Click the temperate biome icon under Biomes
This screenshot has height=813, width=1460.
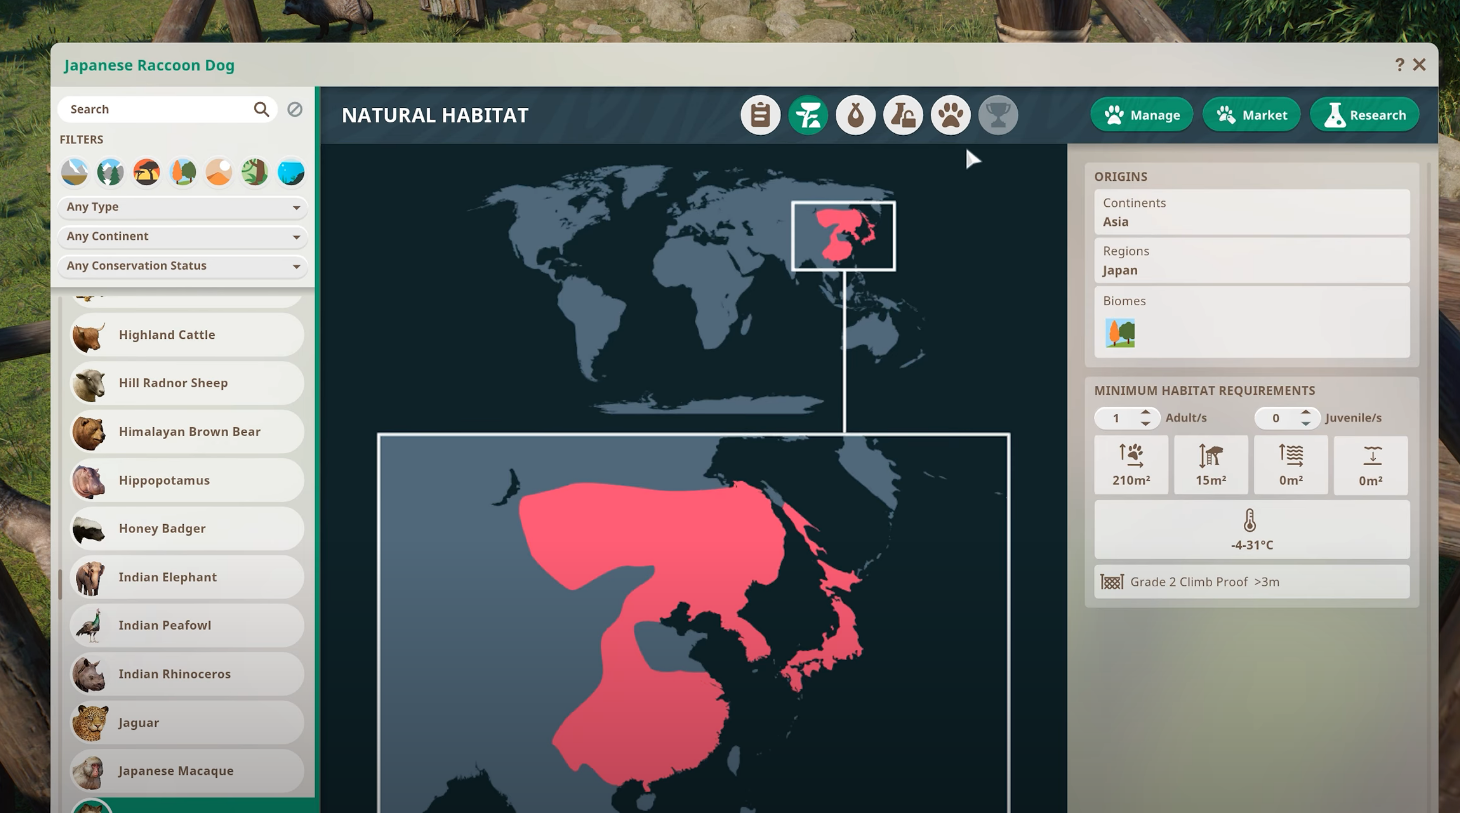point(1121,333)
